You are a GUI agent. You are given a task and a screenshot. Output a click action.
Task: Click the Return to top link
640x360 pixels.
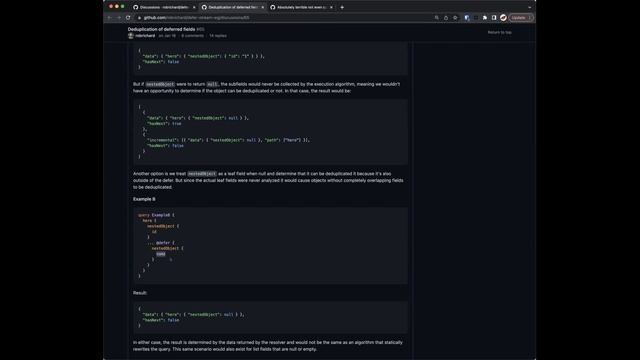[500, 32]
